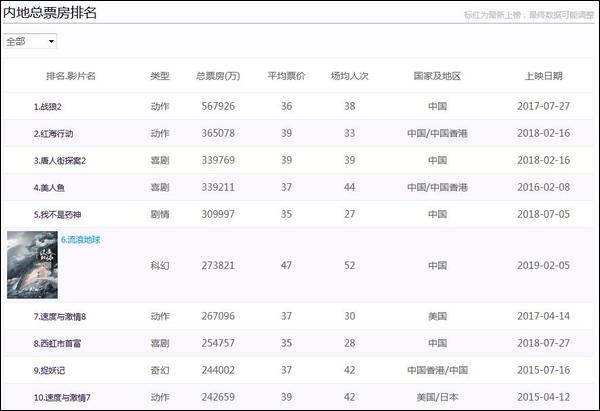
Task: Click 中国/中国香港 region in 红海行动 row
Action: click(437, 134)
